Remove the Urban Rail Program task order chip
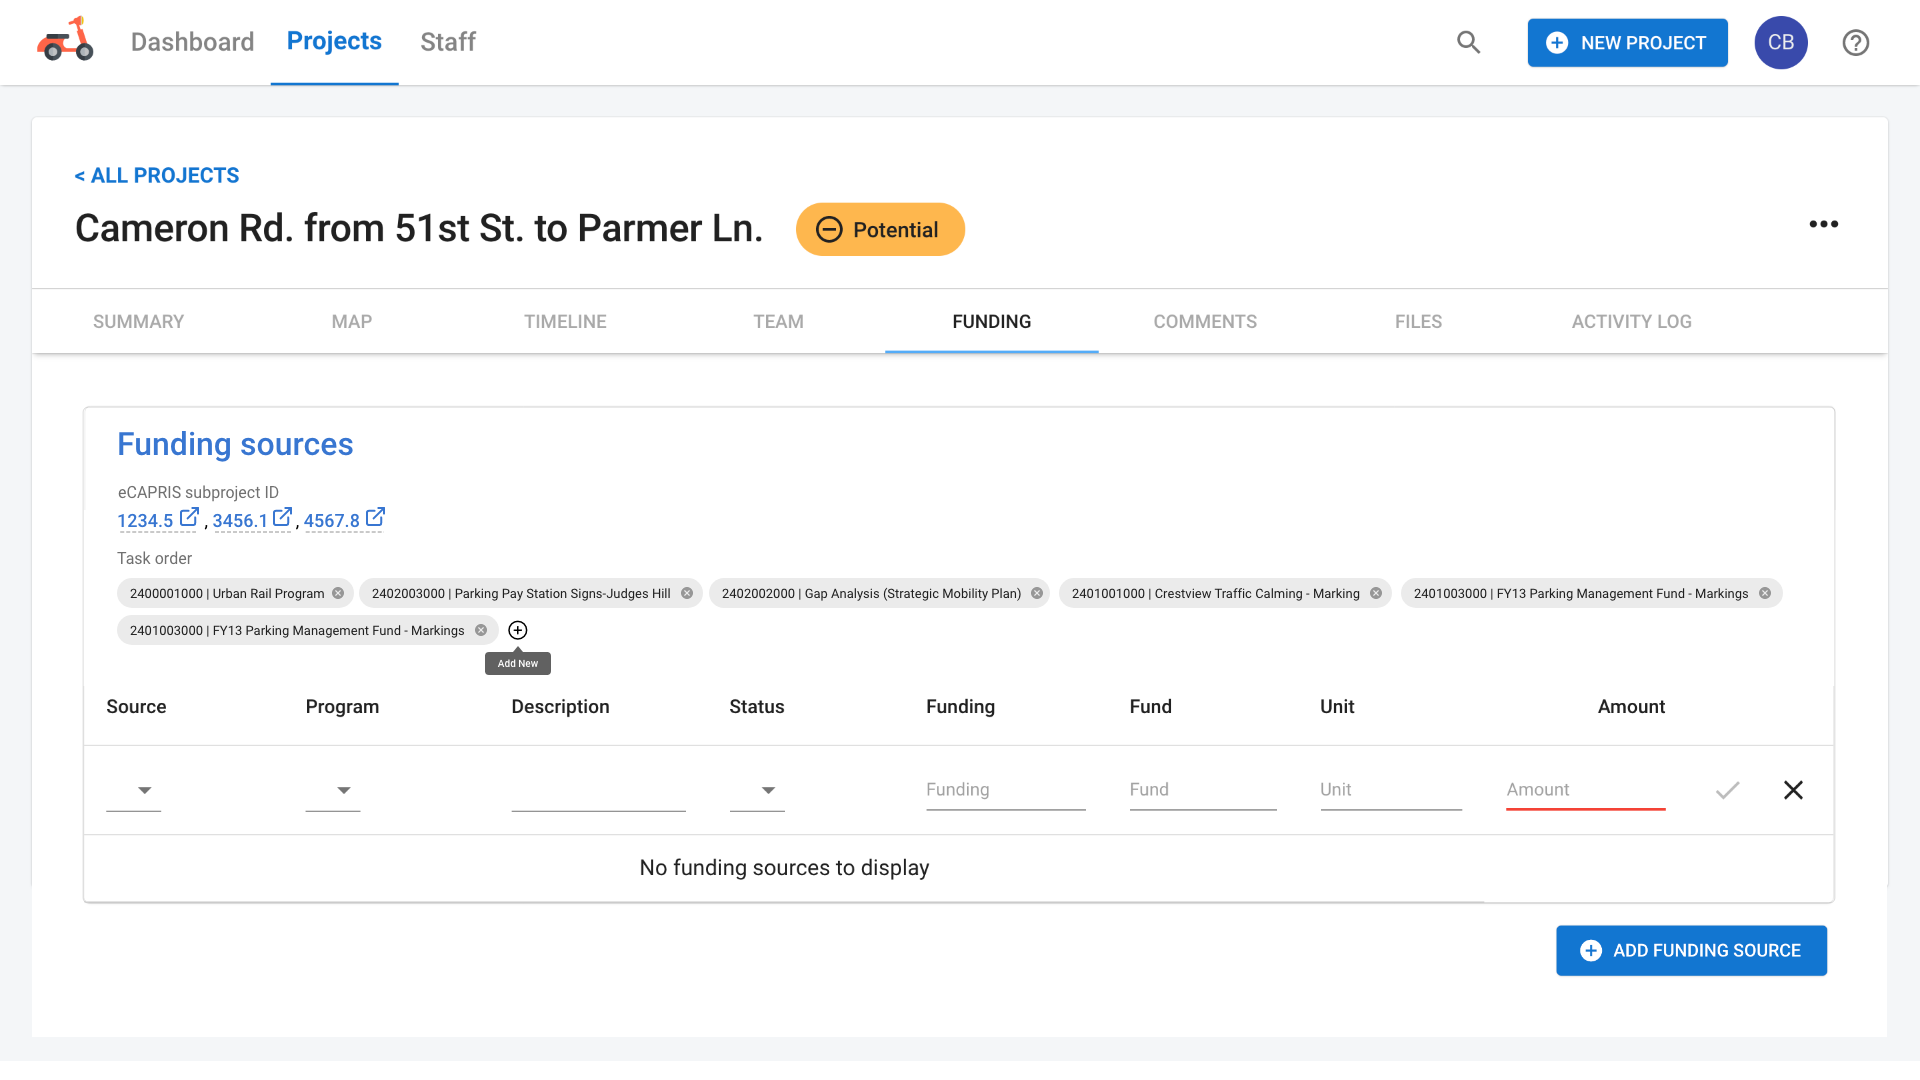This screenshot has height=1080, width=1920. 339,593
